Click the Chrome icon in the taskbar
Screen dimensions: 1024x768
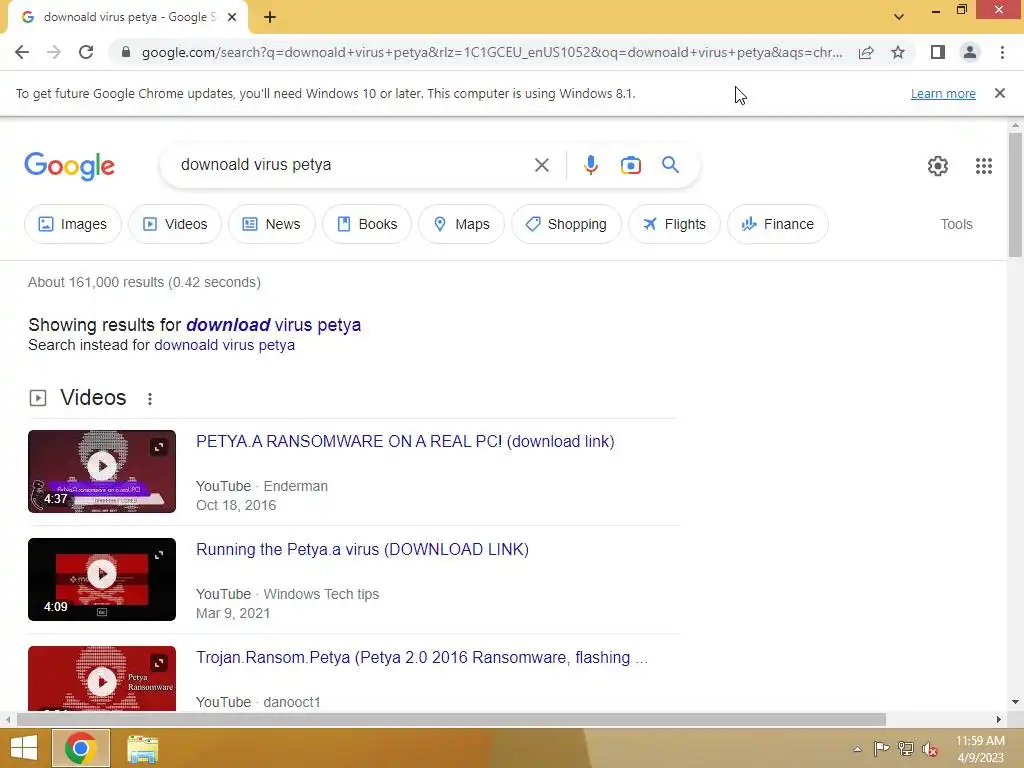[x=80, y=748]
